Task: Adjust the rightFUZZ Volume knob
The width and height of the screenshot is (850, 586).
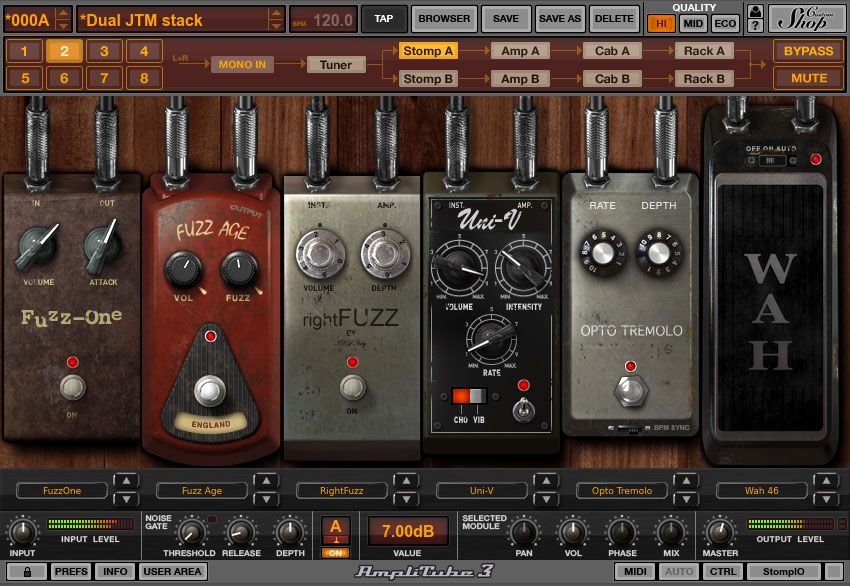Action: tap(320, 254)
